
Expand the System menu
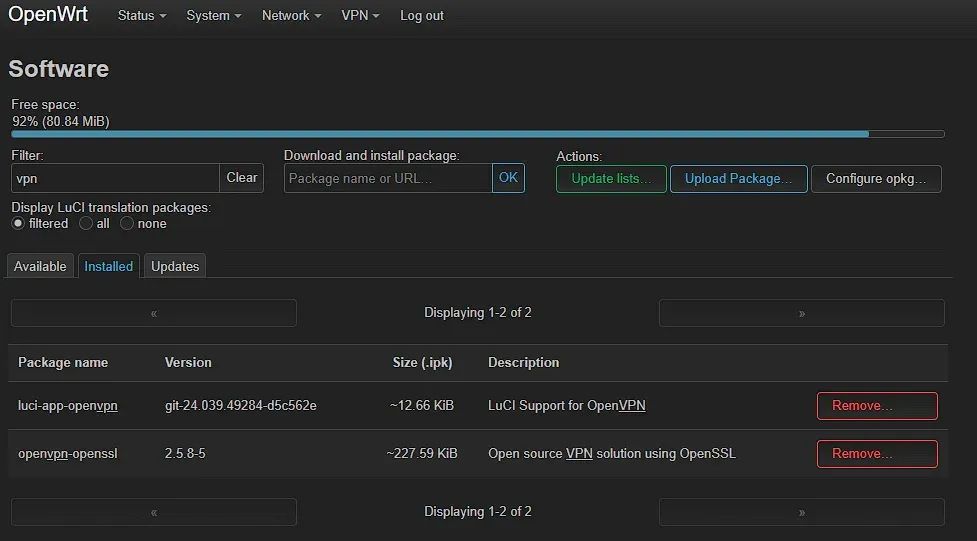pyautogui.click(x=214, y=16)
